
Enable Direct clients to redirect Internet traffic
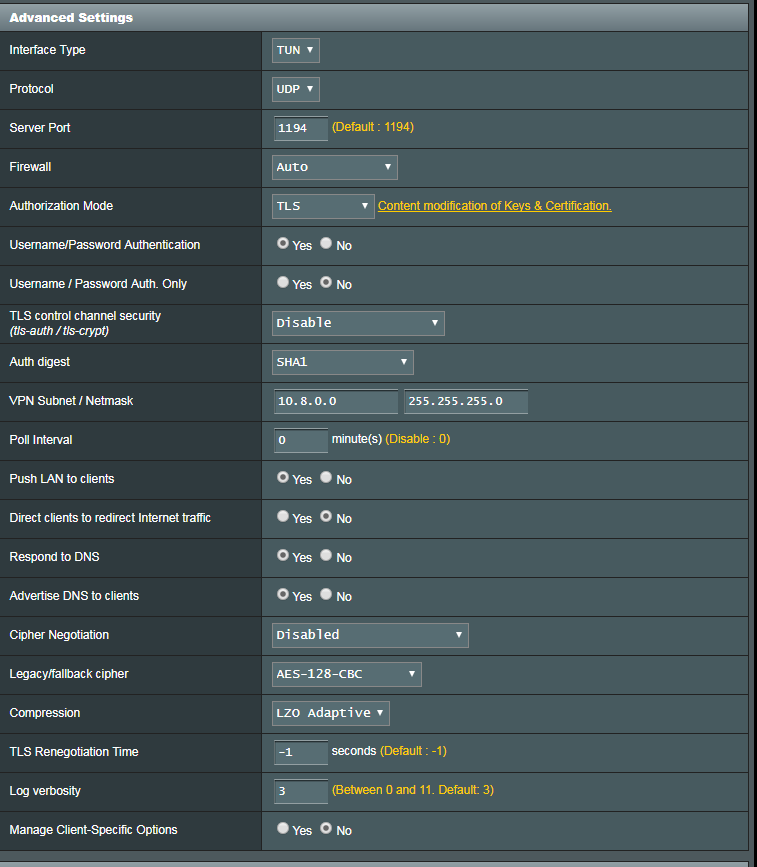coord(283,517)
